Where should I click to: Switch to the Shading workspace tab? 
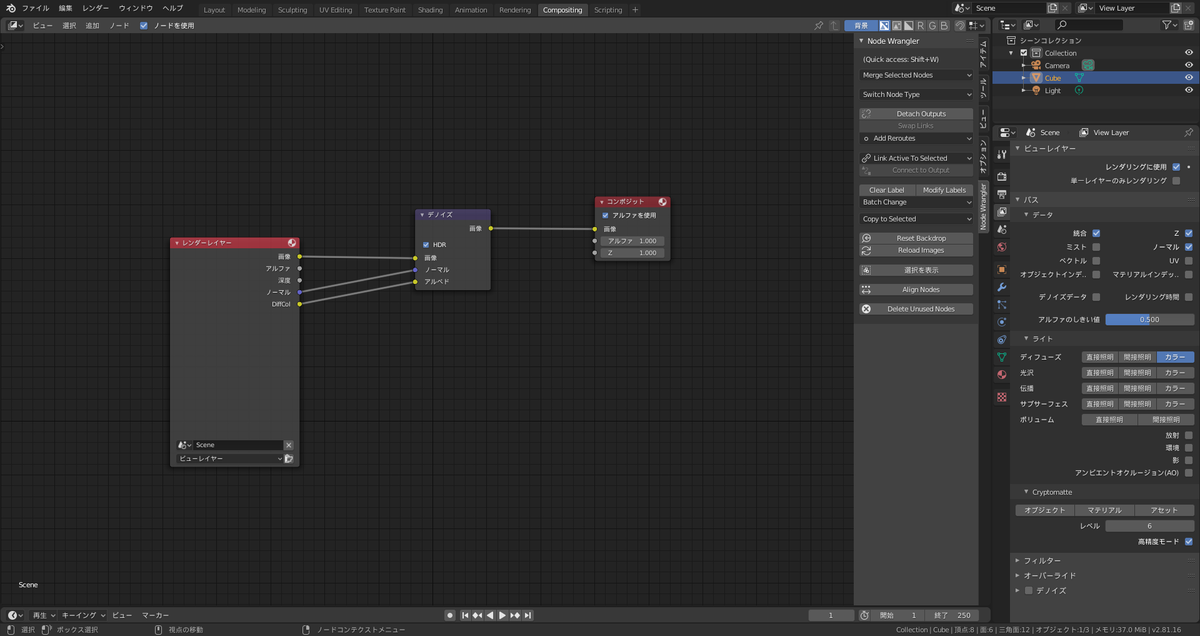pos(430,10)
